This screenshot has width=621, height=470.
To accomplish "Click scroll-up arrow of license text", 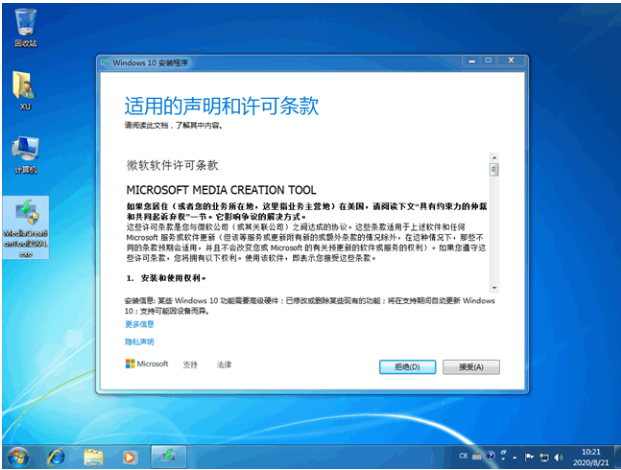I will coord(493,158).
